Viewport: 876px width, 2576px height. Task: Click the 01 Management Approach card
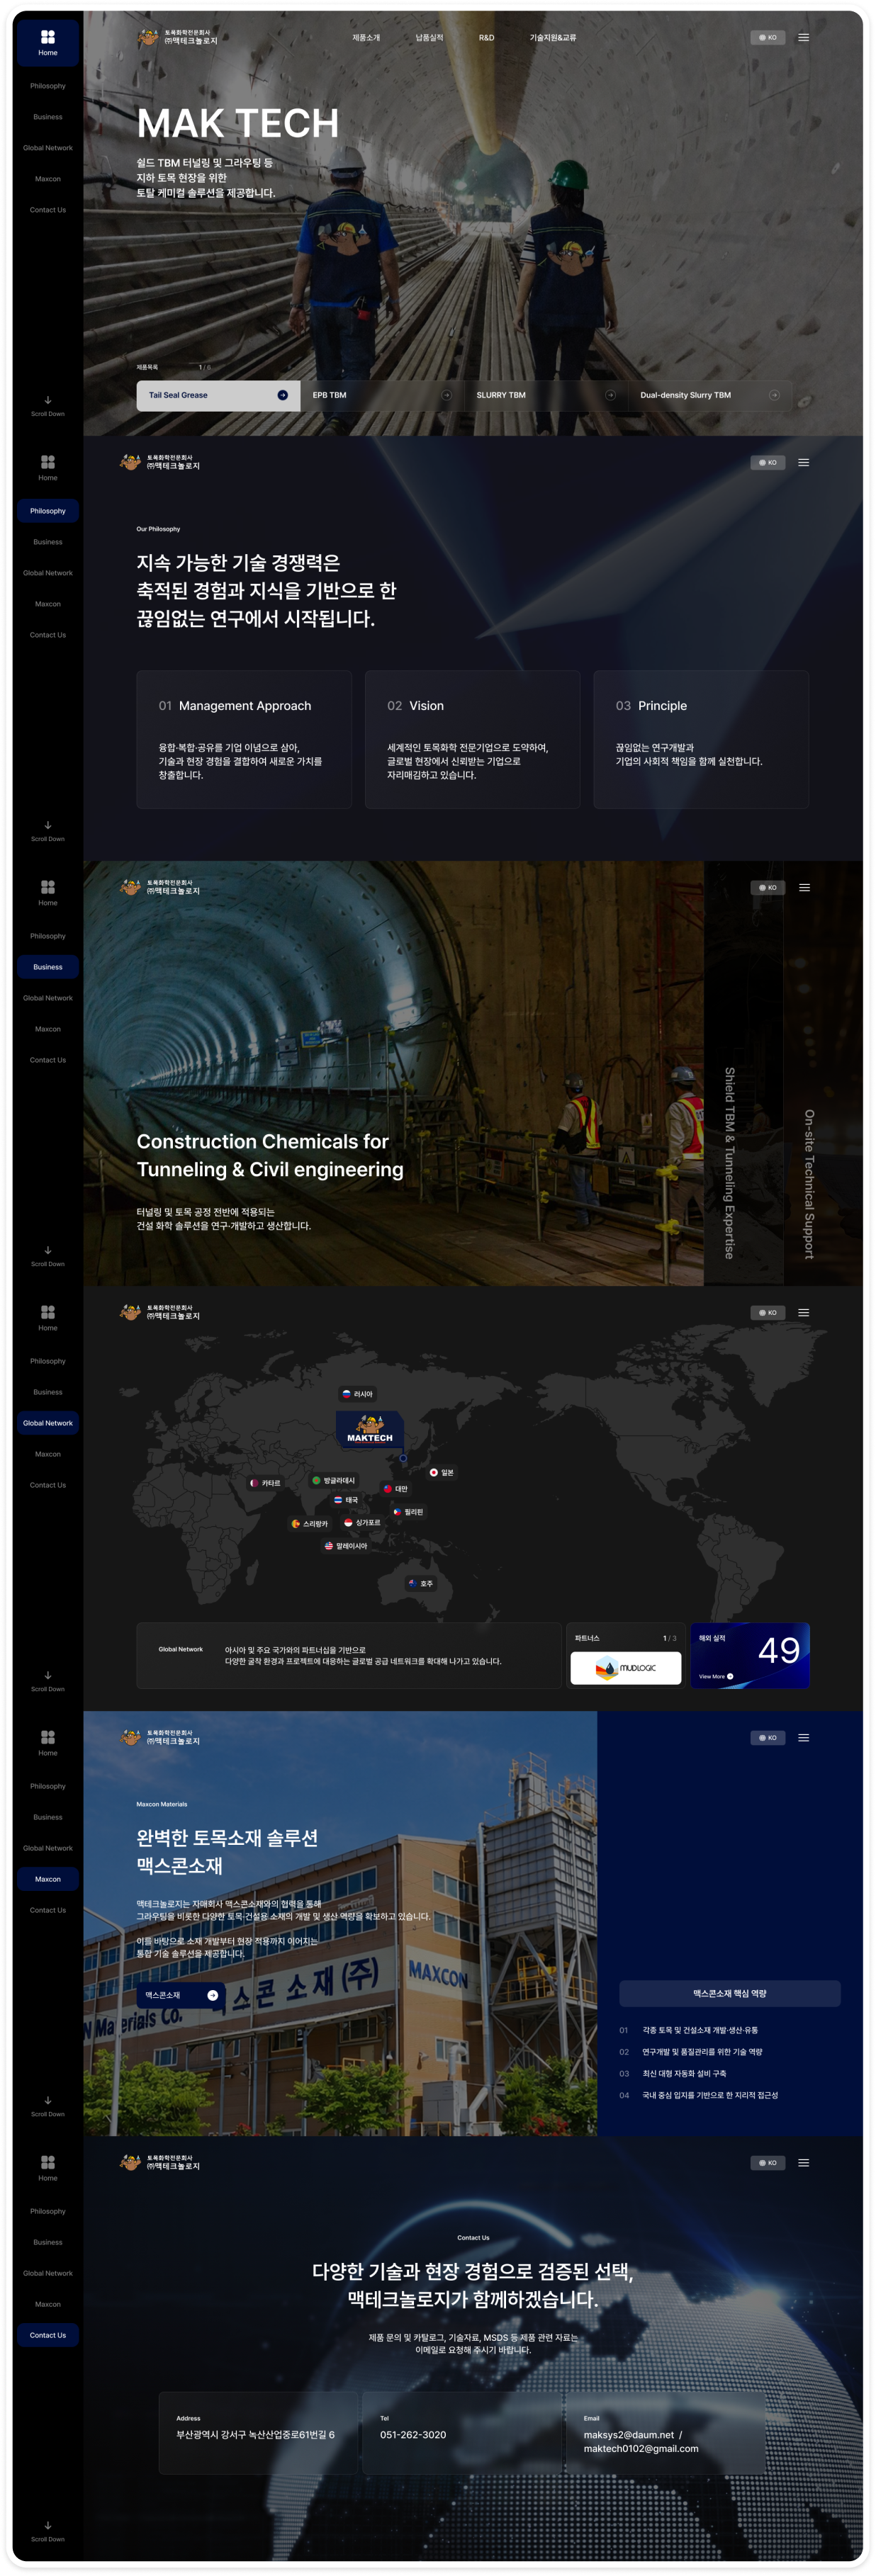click(x=244, y=739)
